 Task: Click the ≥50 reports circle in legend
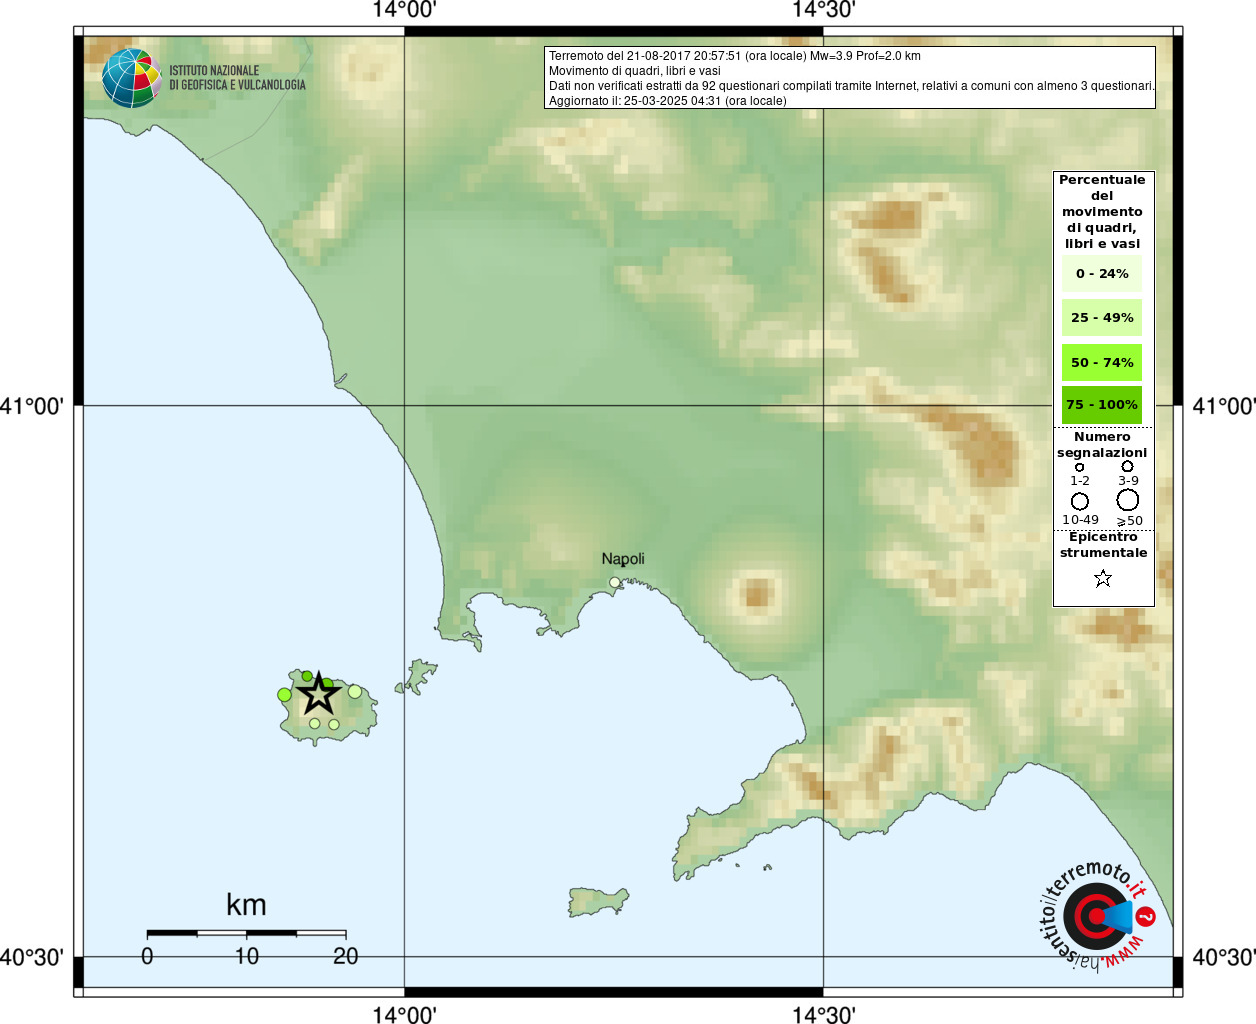point(1128,500)
